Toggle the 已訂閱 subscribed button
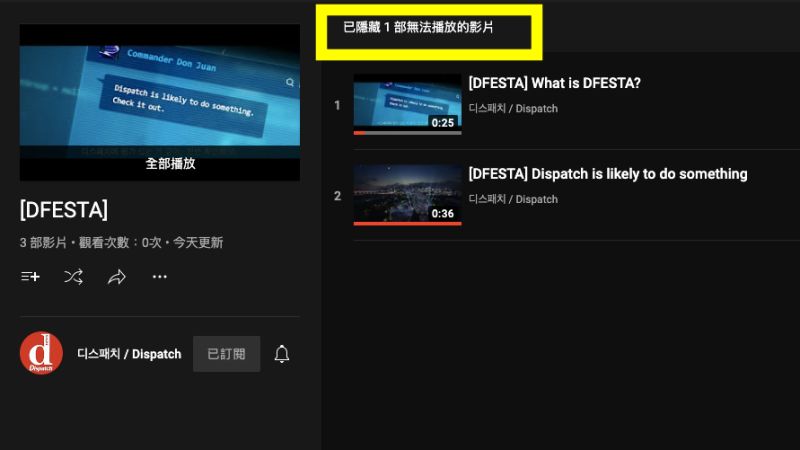800x450 pixels. click(227, 354)
